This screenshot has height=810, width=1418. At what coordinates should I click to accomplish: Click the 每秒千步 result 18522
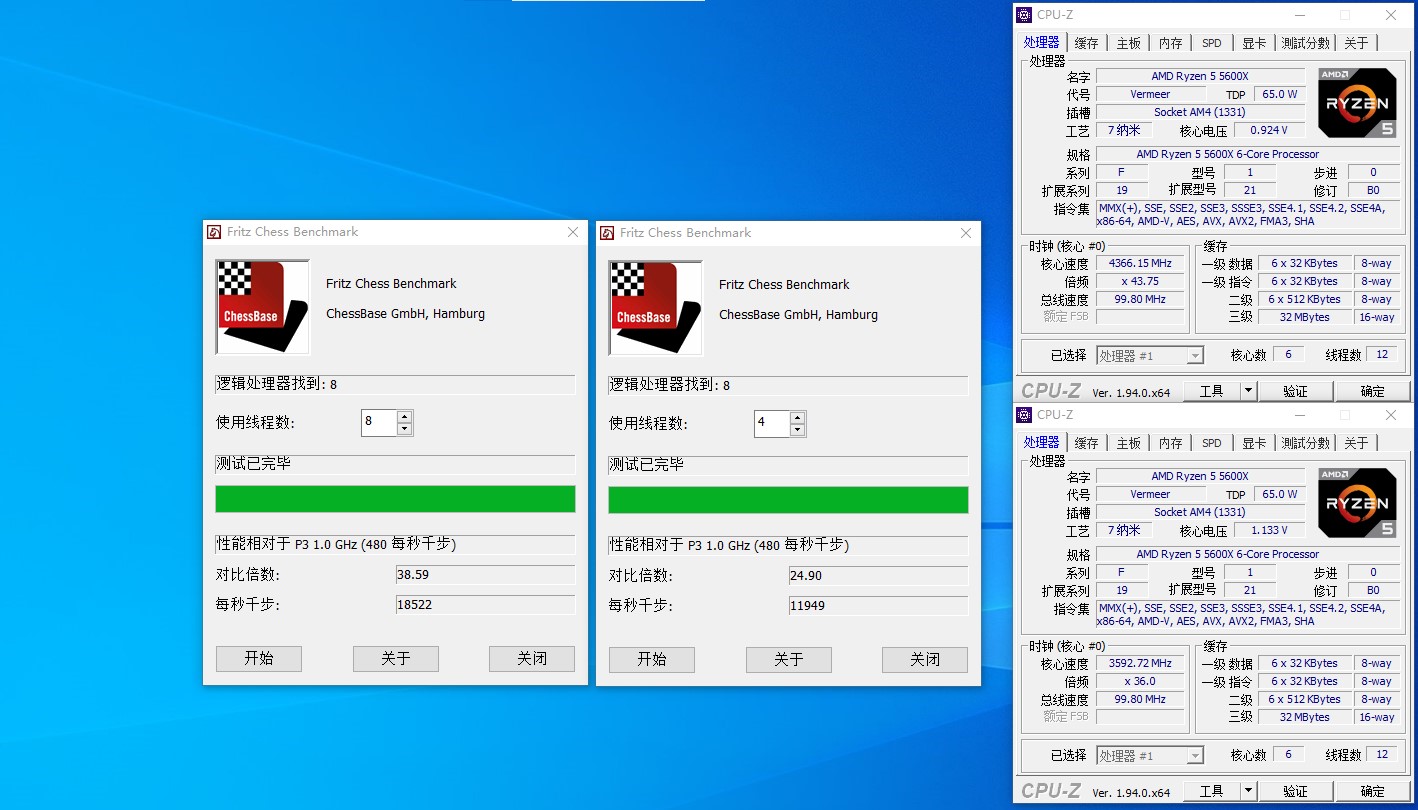click(486, 605)
